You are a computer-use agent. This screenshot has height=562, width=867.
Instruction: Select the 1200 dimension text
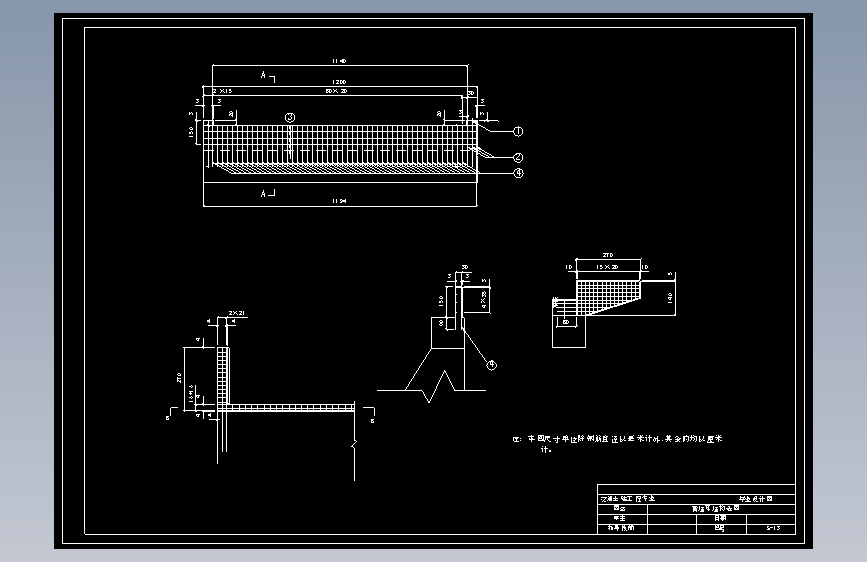(x=339, y=82)
